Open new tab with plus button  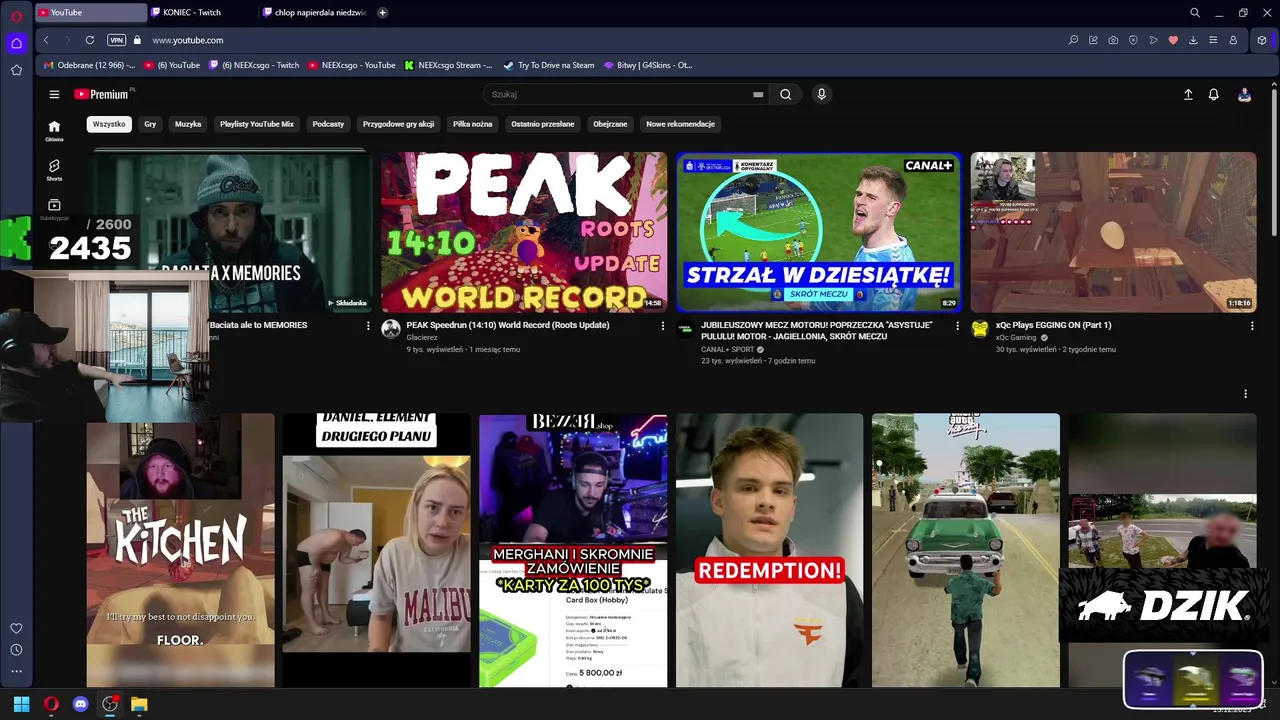pyautogui.click(x=382, y=13)
